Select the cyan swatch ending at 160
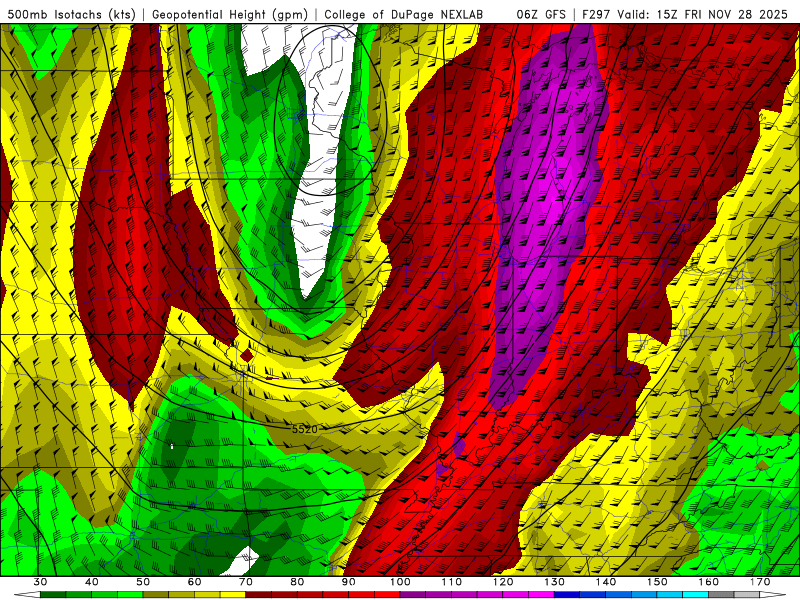This screenshot has width=800, height=600. [x=696, y=594]
